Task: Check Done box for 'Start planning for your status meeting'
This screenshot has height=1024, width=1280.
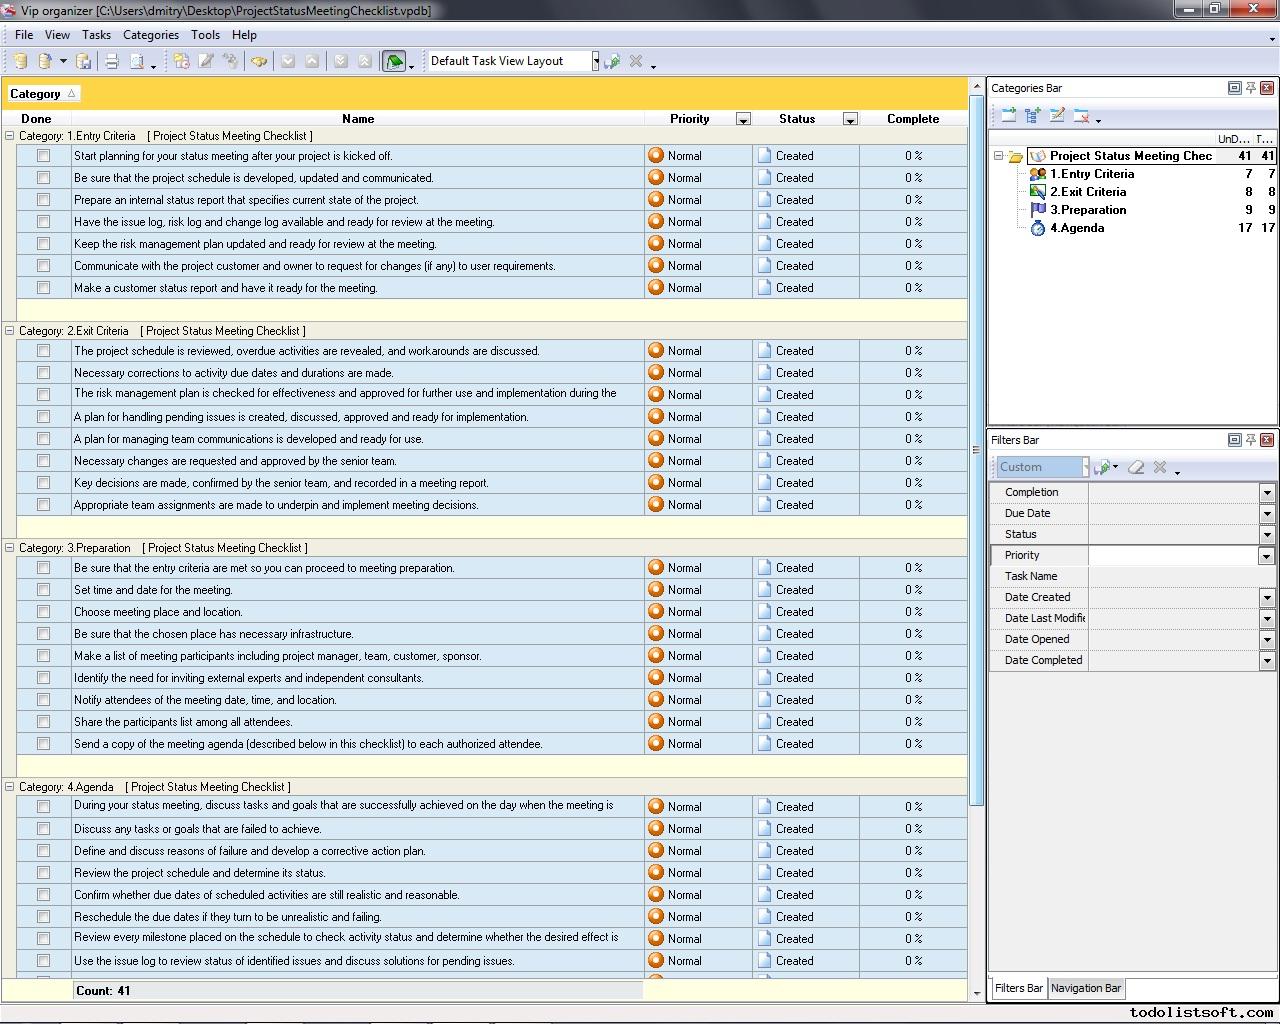Action: coord(43,156)
